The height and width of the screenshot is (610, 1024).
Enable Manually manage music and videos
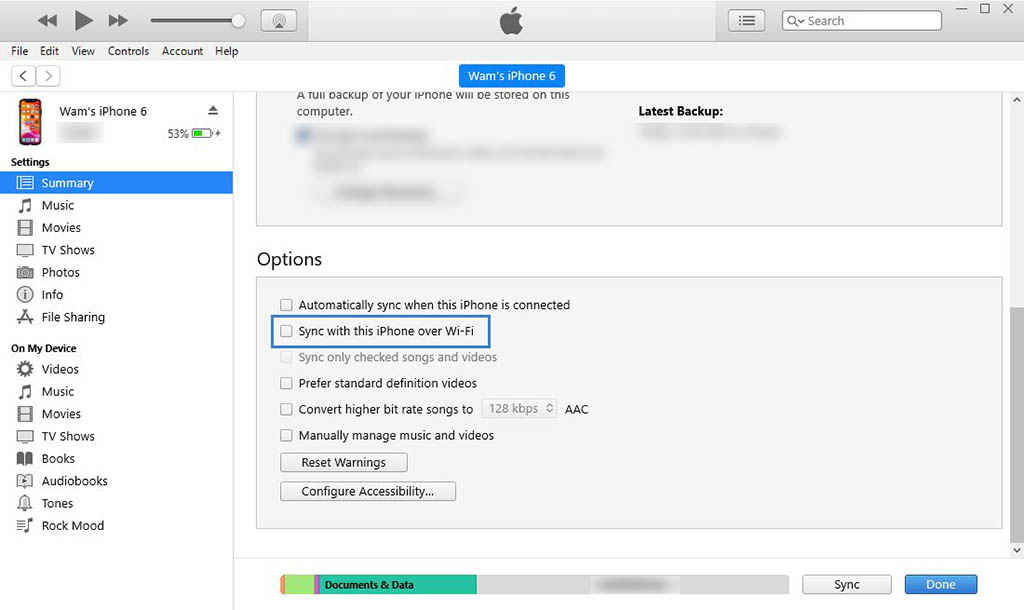click(286, 436)
